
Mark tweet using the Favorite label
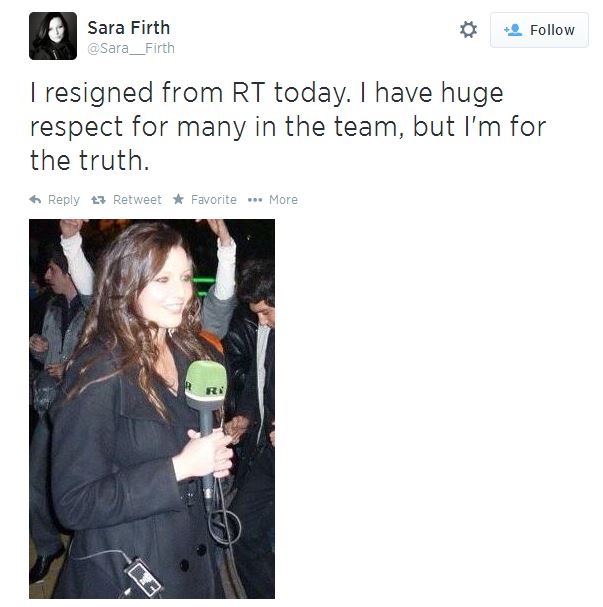214,200
